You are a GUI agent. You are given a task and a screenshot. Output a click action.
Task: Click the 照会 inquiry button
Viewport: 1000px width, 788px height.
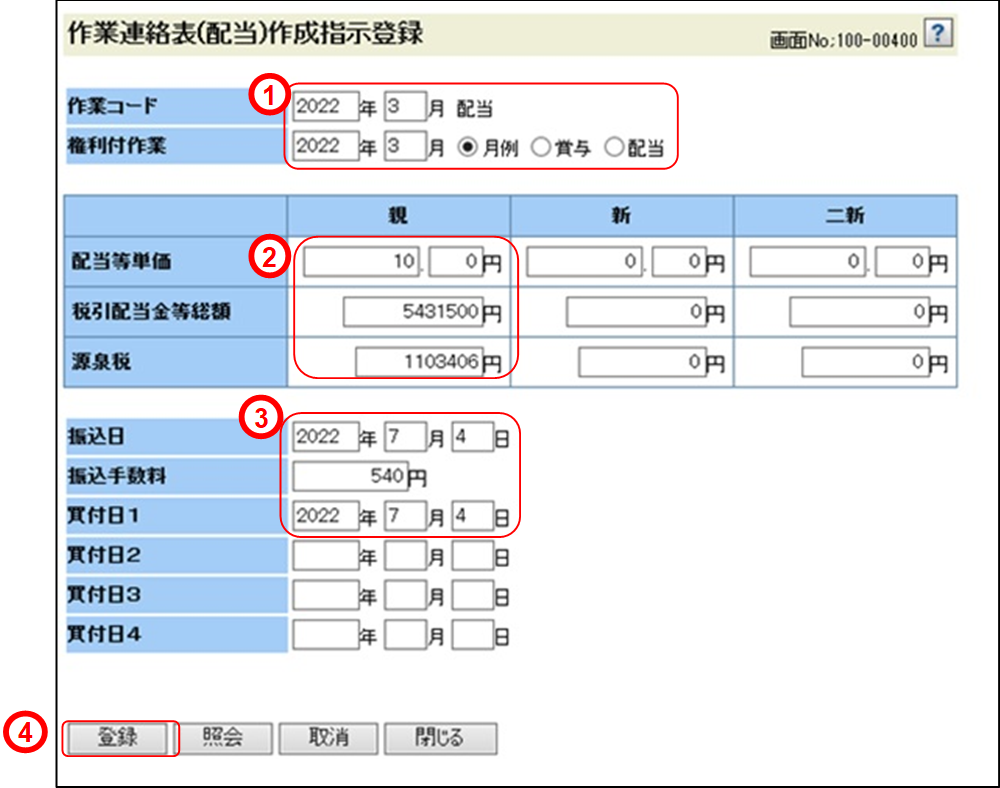tap(224, 738)
